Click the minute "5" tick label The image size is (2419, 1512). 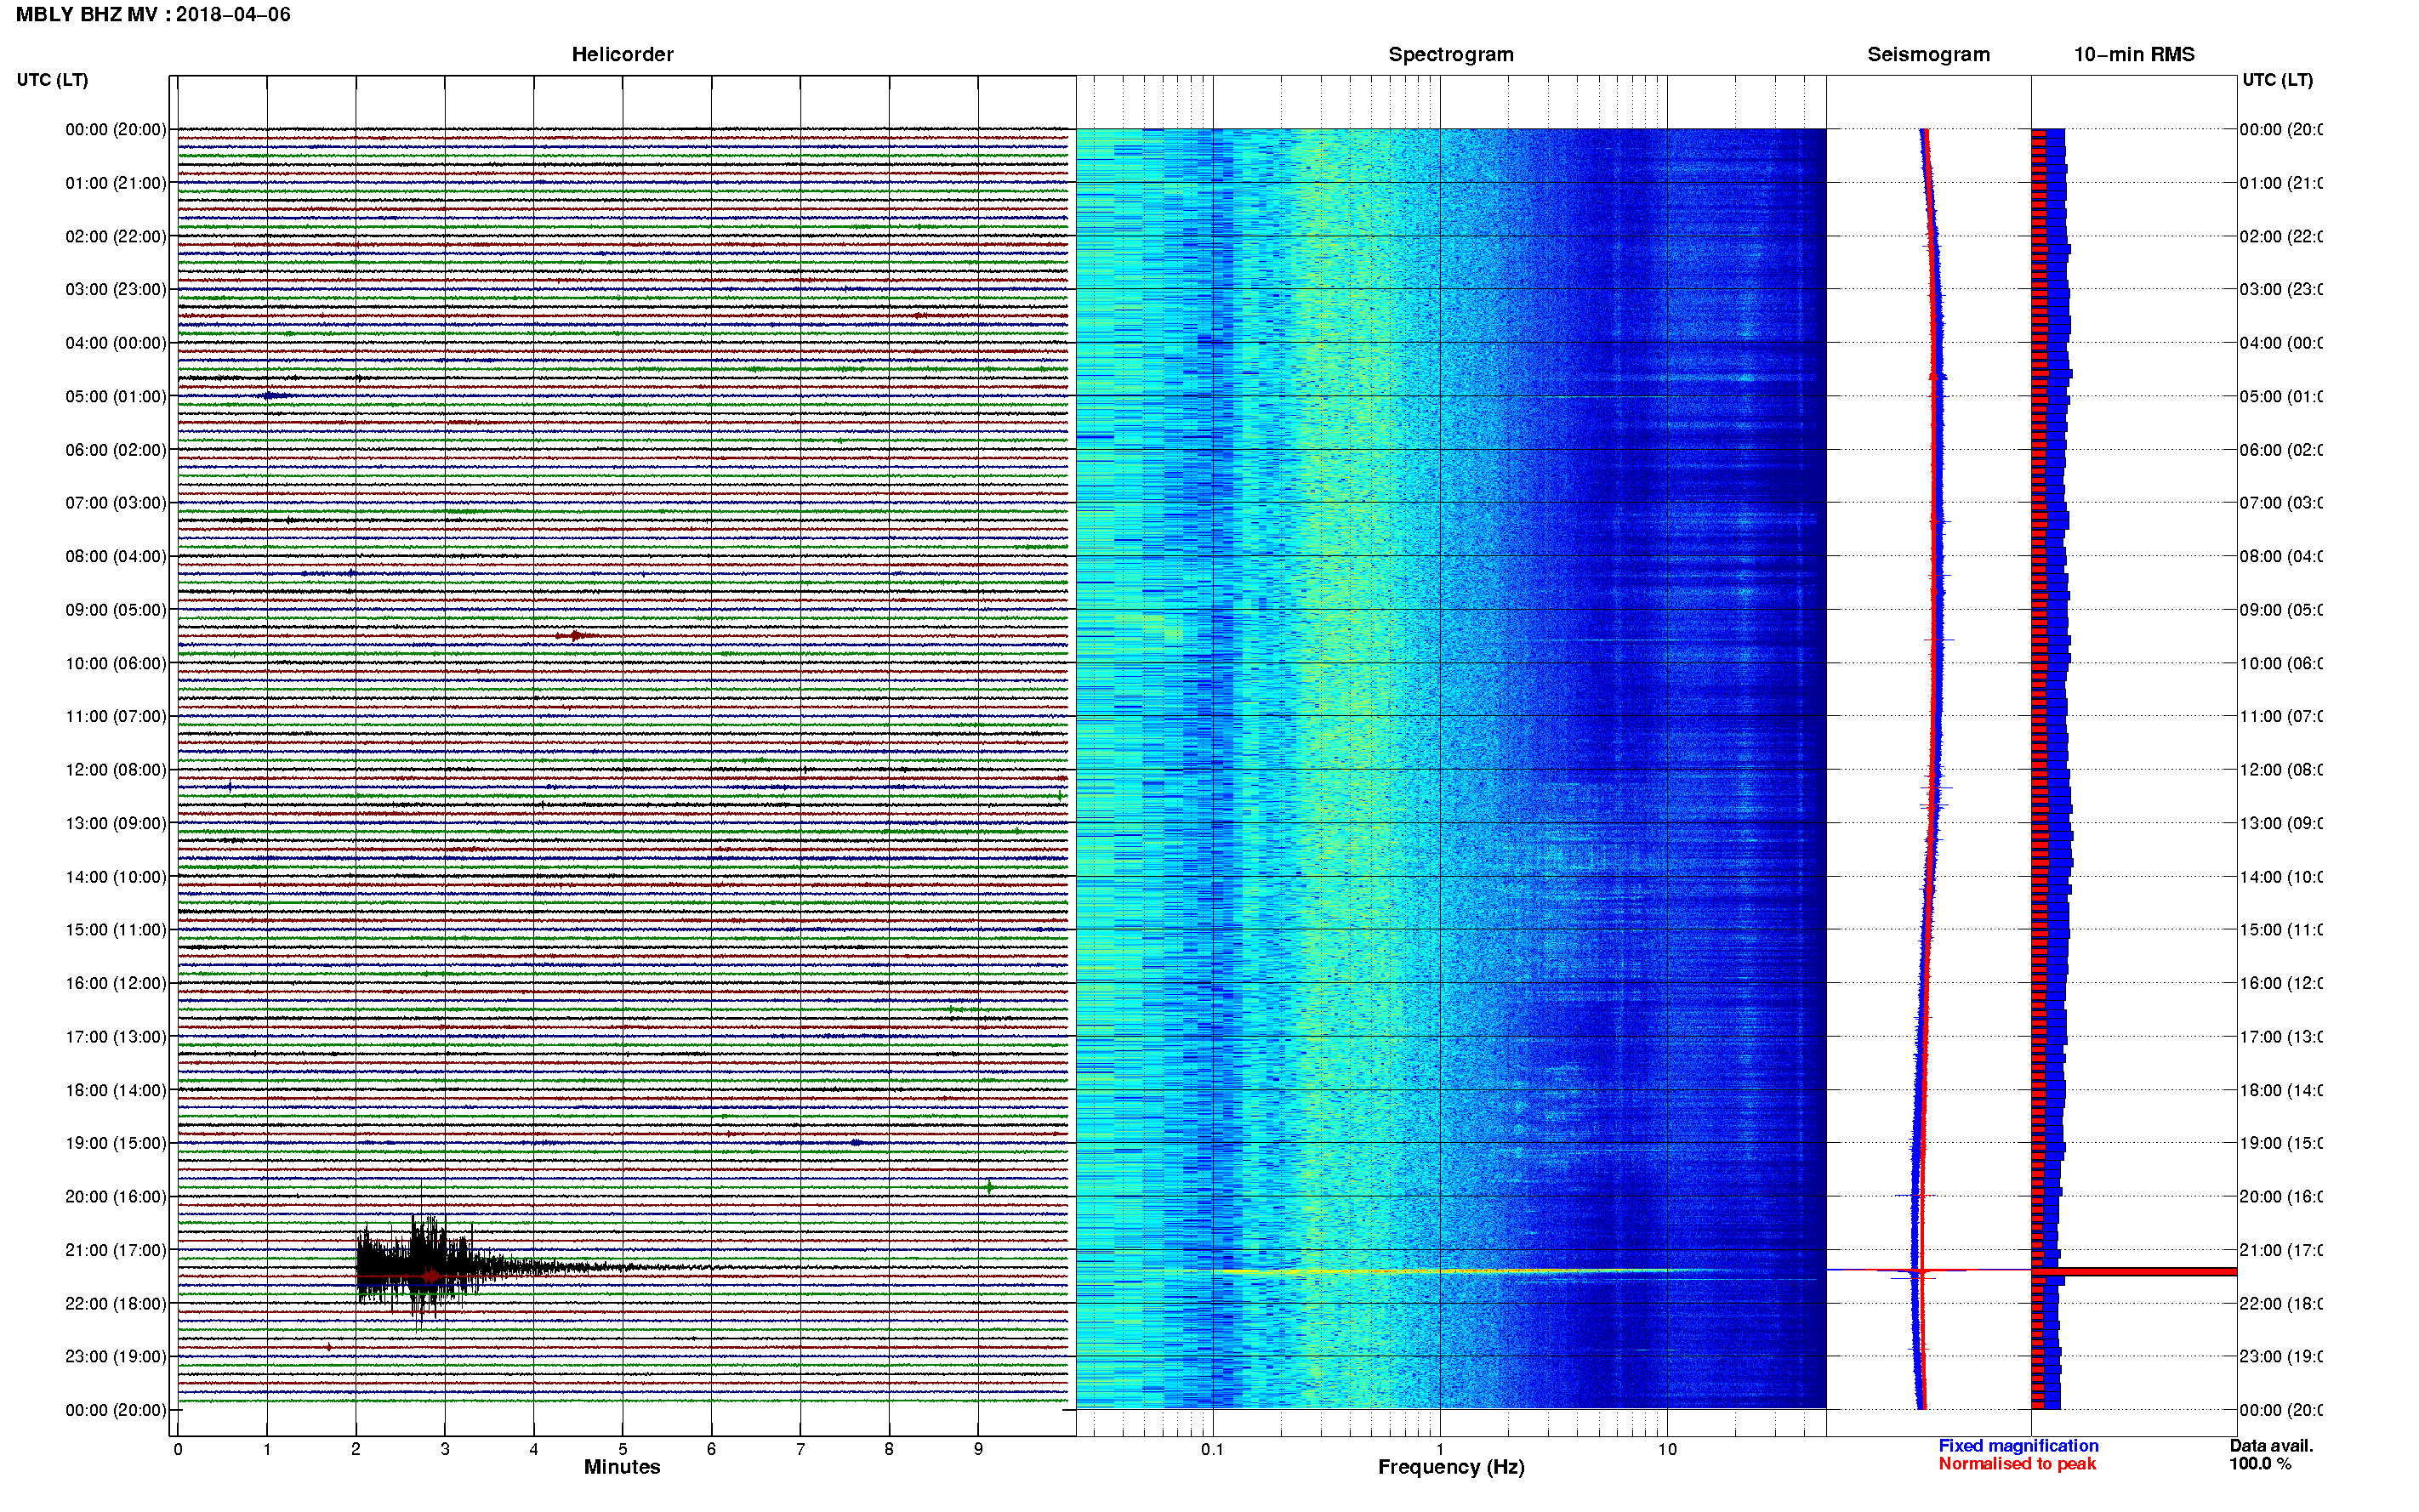click(x=622, y=1448)
